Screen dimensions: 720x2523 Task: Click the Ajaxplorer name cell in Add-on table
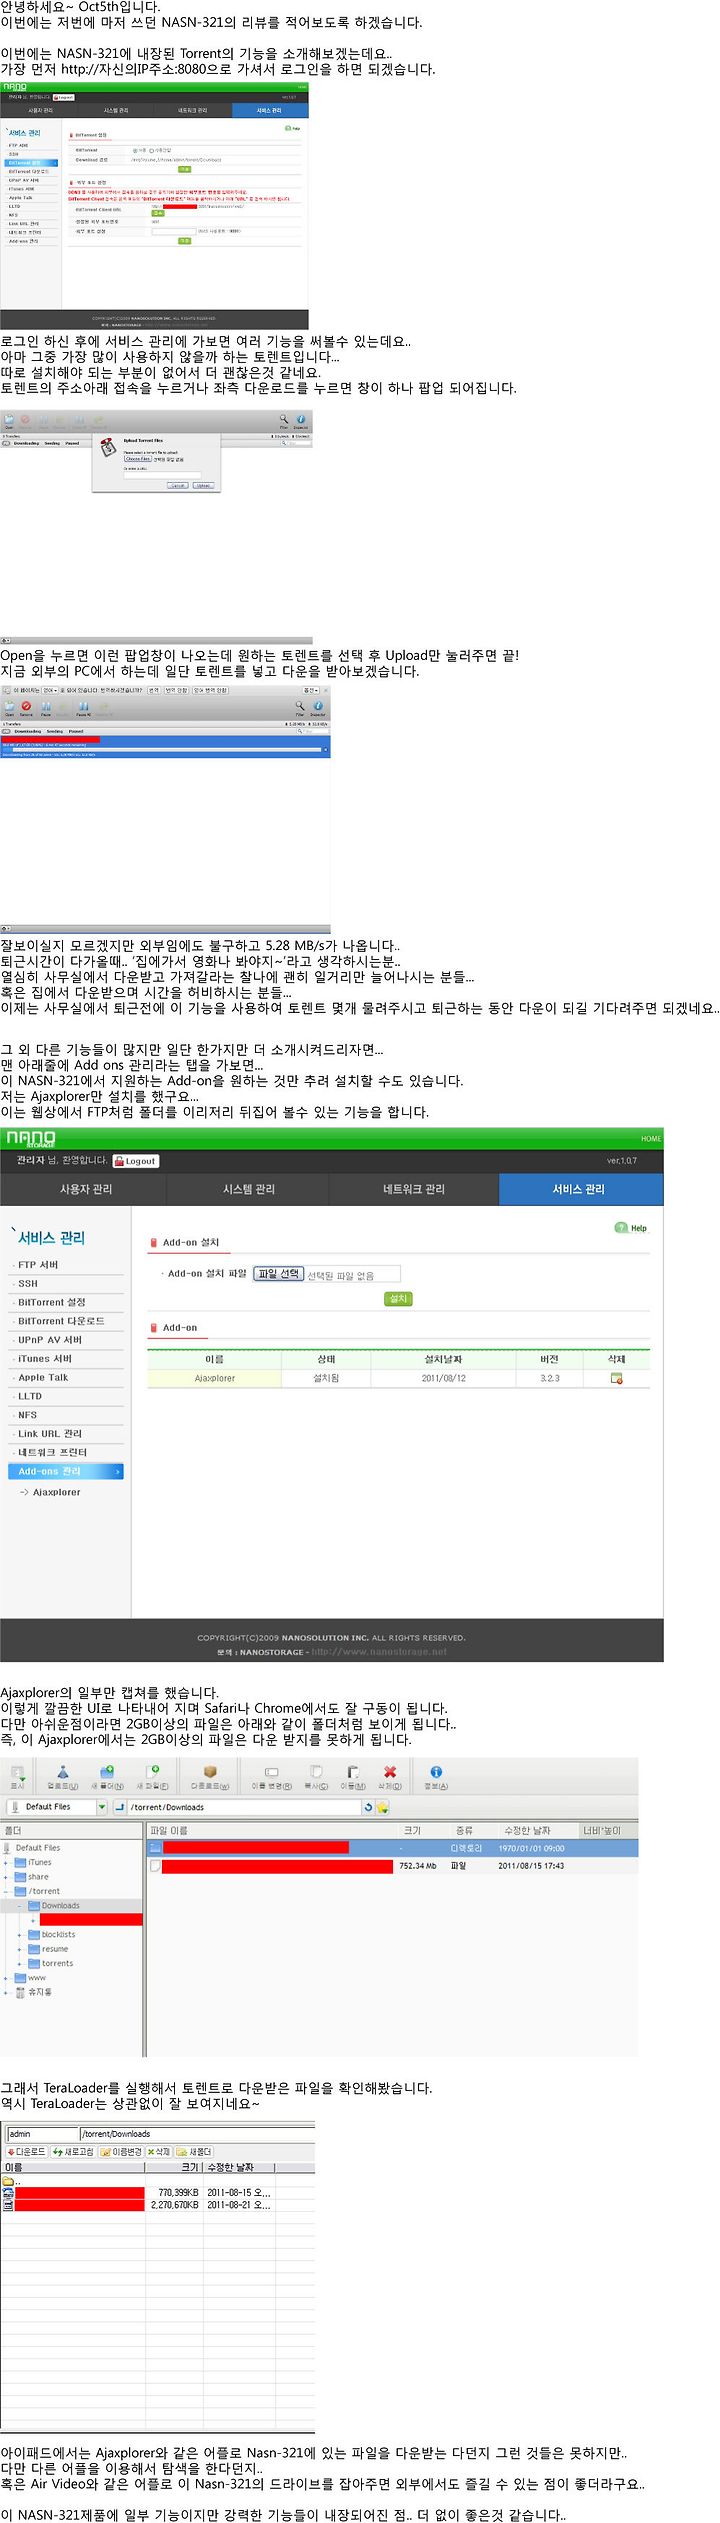point(214,1378)
